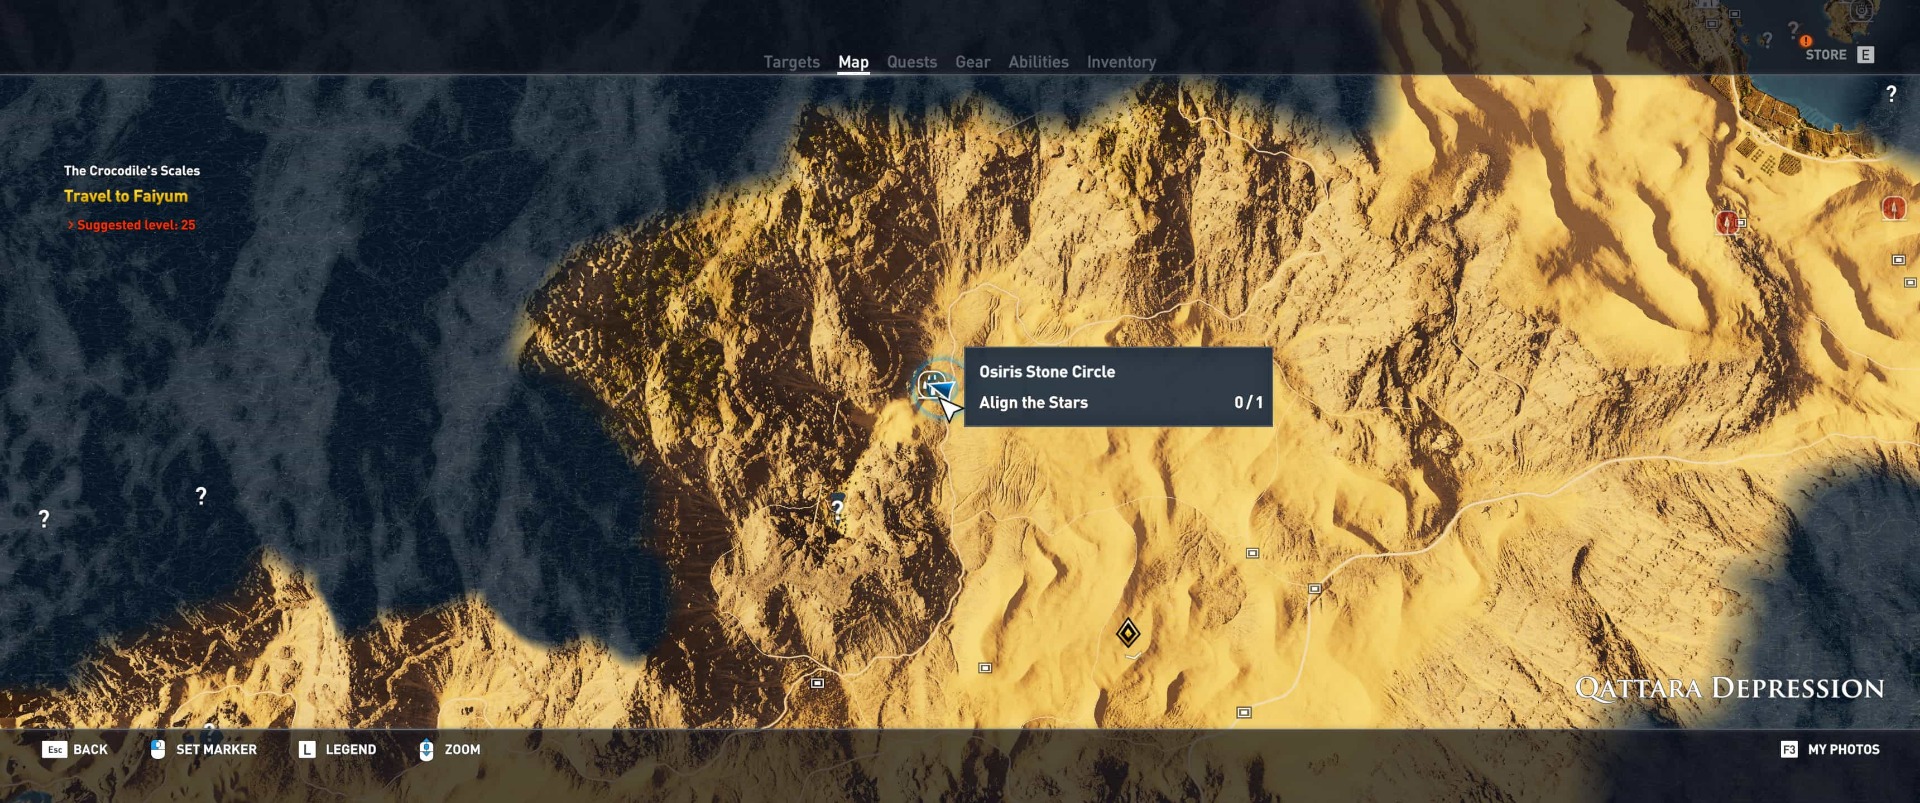1920x803 pixels.
Task: Click the orange exclamation alert beside STORE
Action: click(1806, 41)
